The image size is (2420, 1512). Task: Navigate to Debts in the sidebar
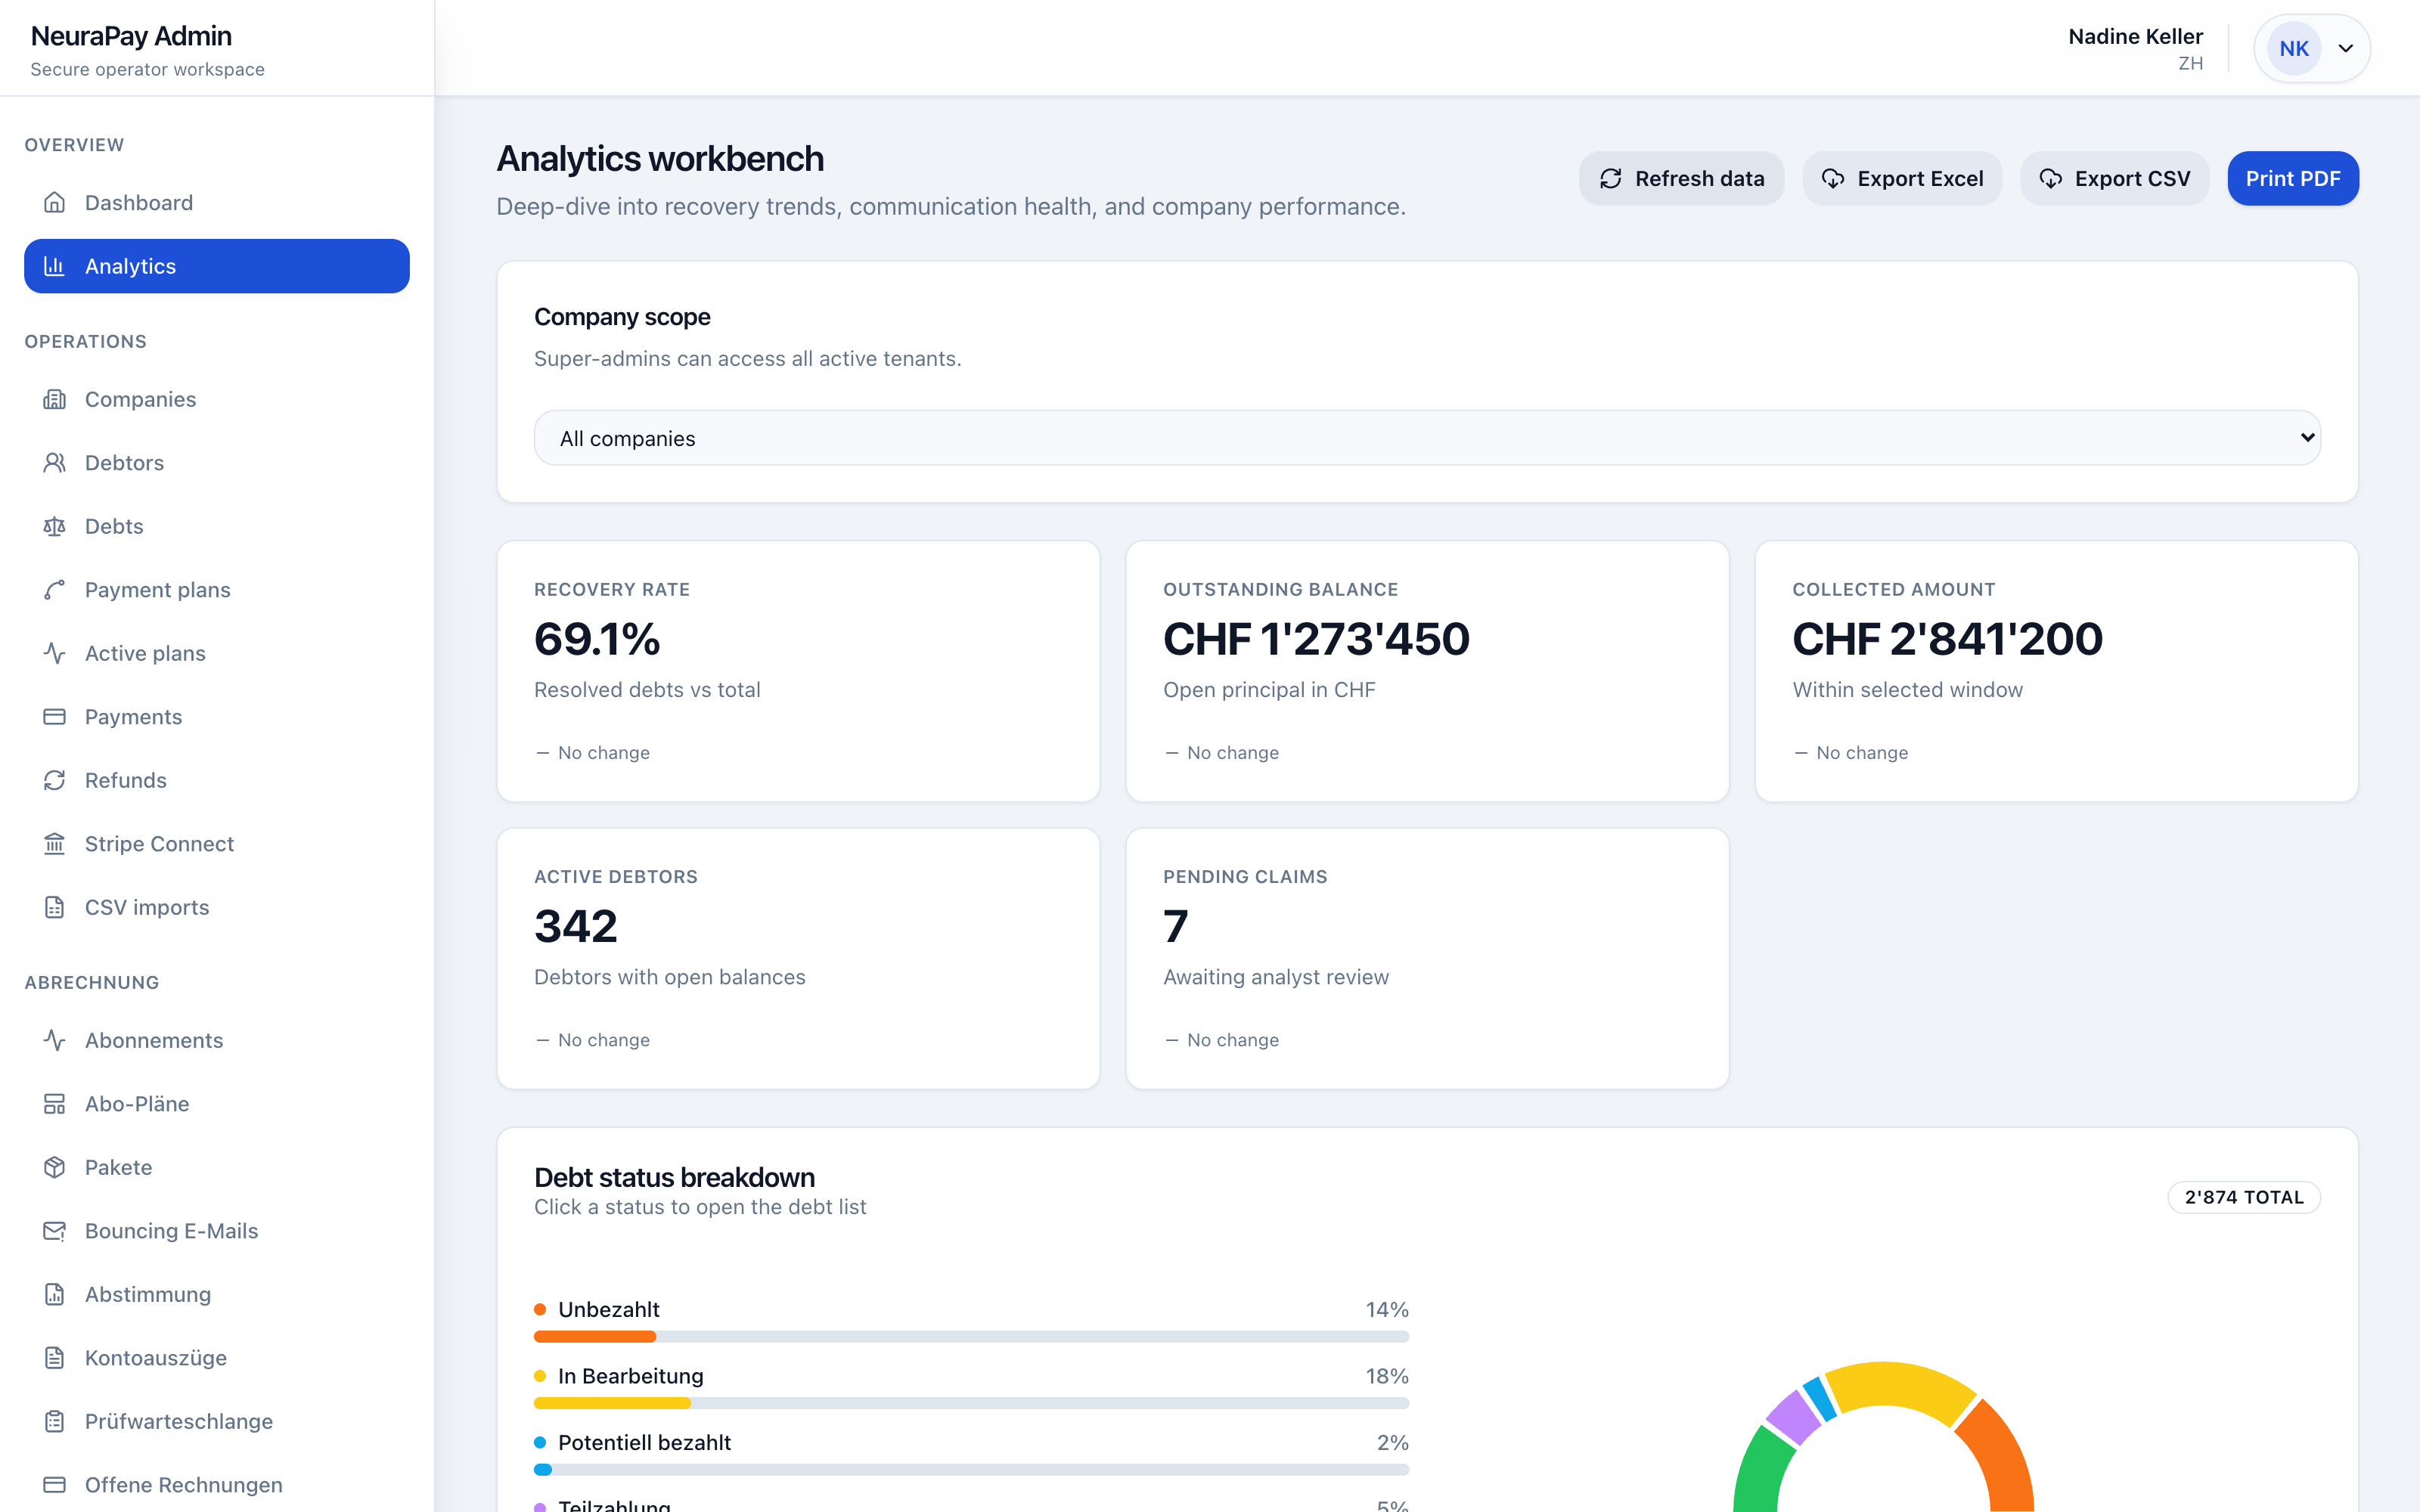pyautogui.click(x=217, y=526)
